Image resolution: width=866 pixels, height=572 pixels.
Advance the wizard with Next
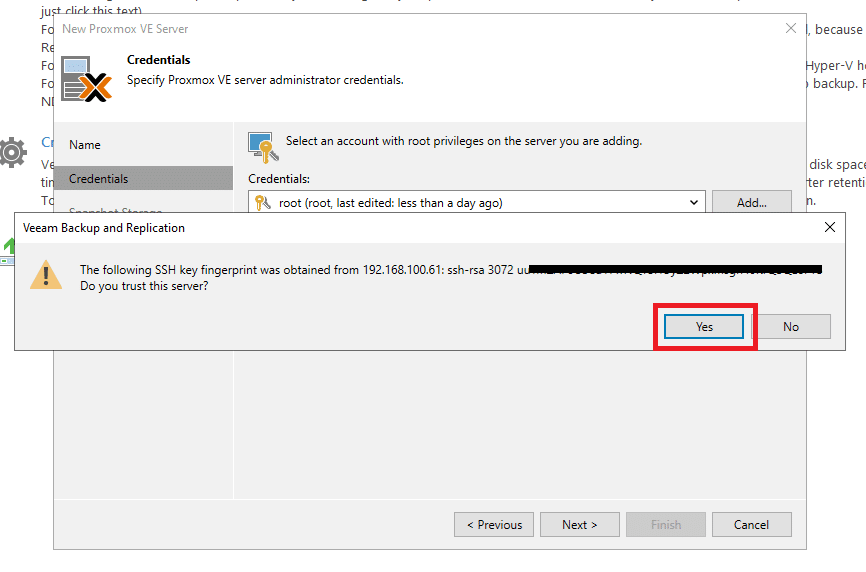coord(579,525)
